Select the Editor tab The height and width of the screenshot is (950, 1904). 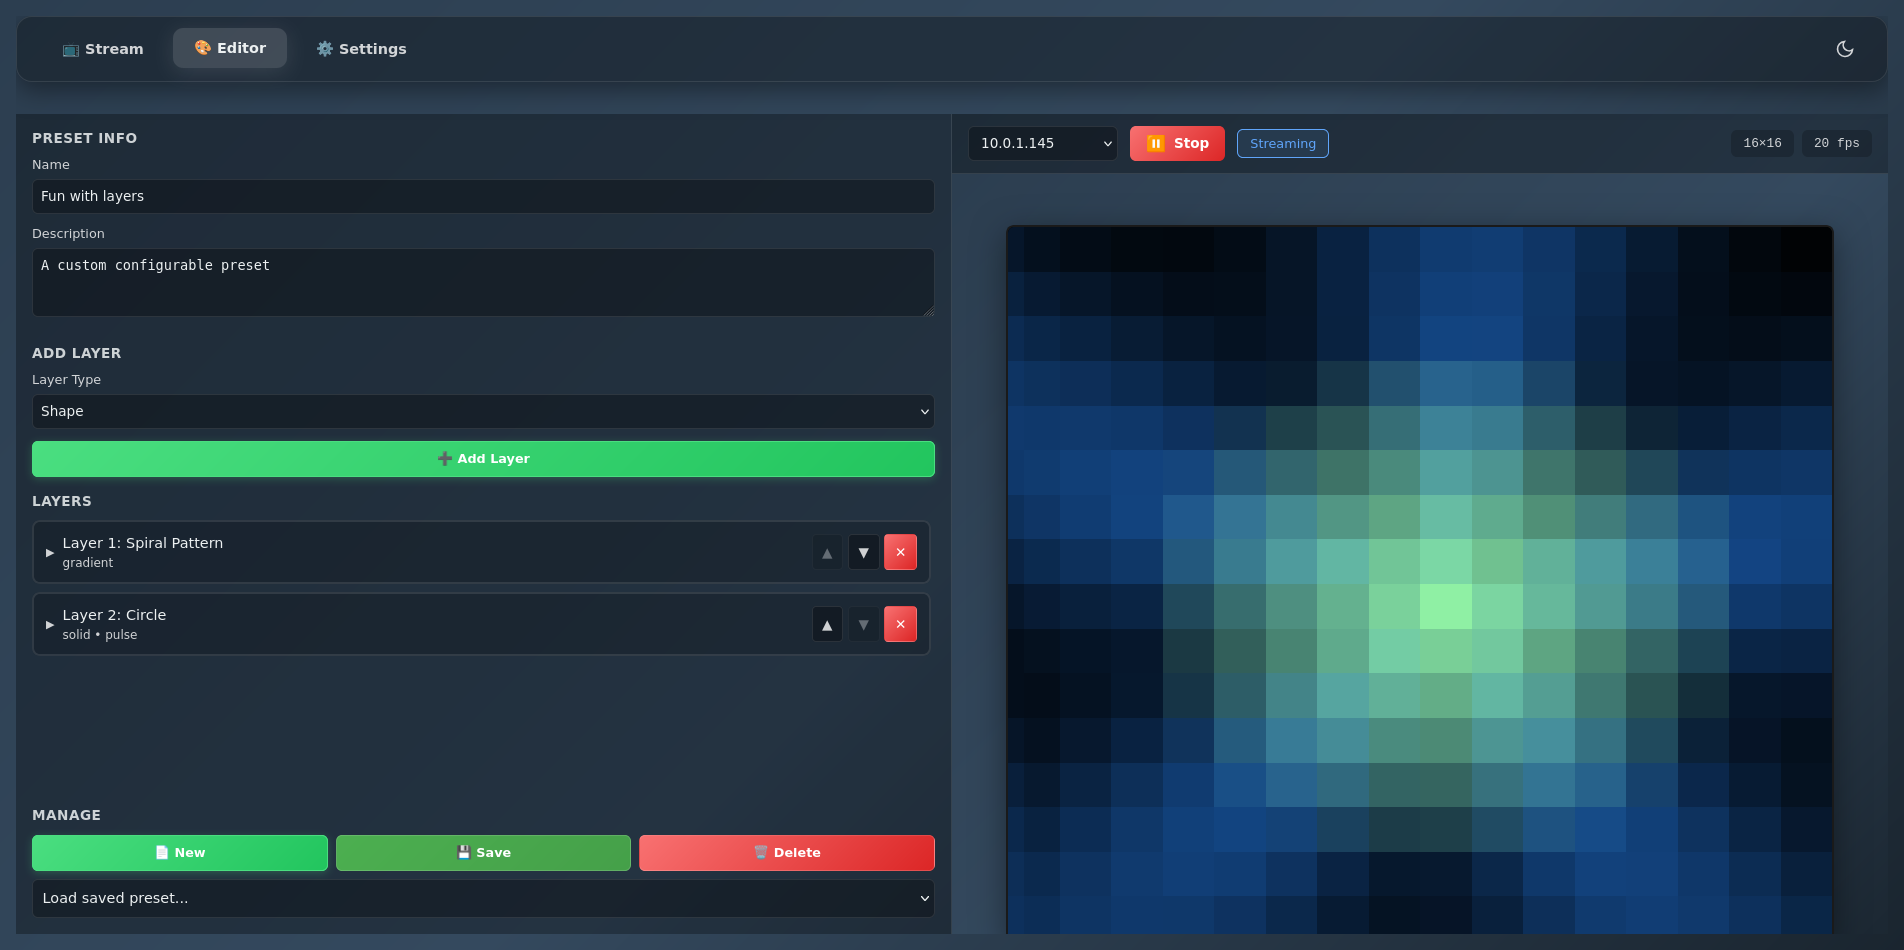click(230, 48)
